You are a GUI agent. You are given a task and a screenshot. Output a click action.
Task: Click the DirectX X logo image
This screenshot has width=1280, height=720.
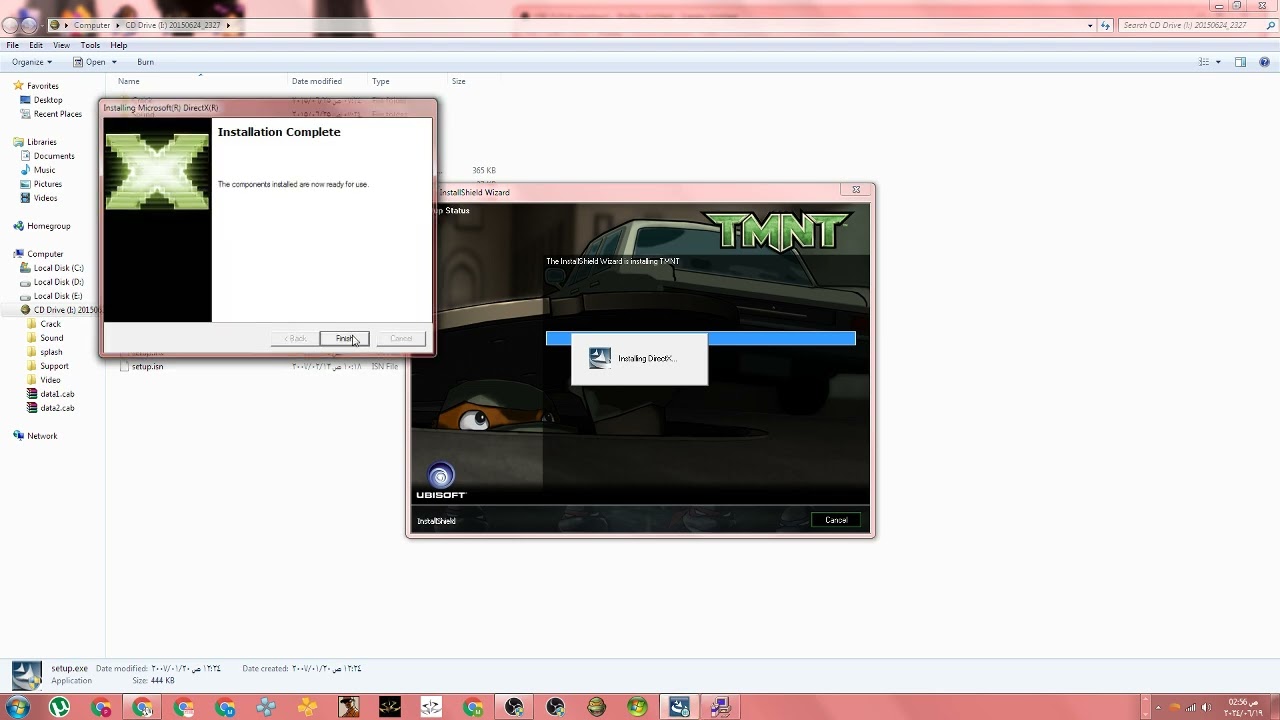(158, 171)
